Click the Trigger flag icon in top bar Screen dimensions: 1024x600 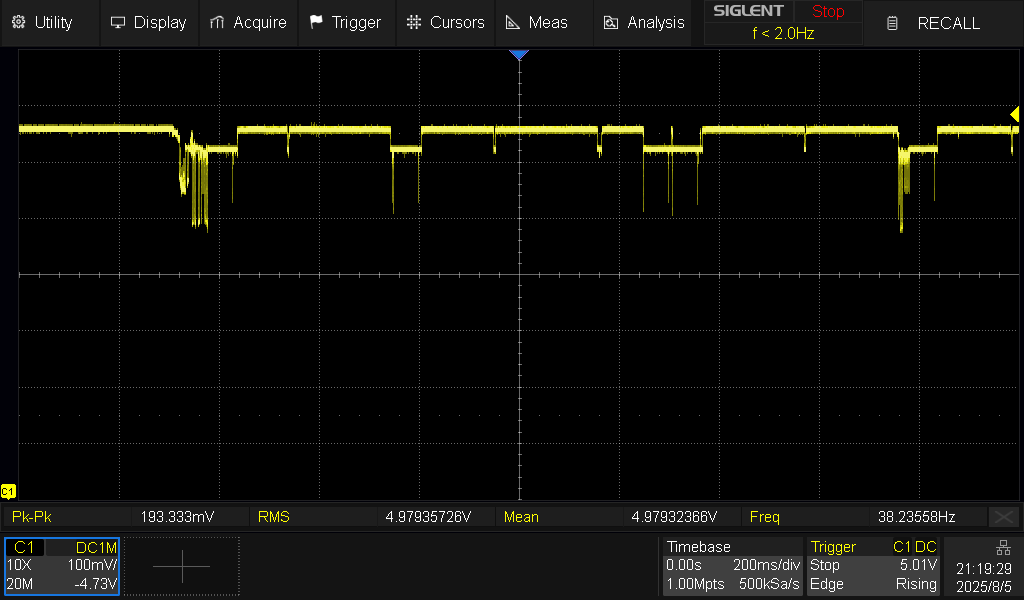[316, 22]
